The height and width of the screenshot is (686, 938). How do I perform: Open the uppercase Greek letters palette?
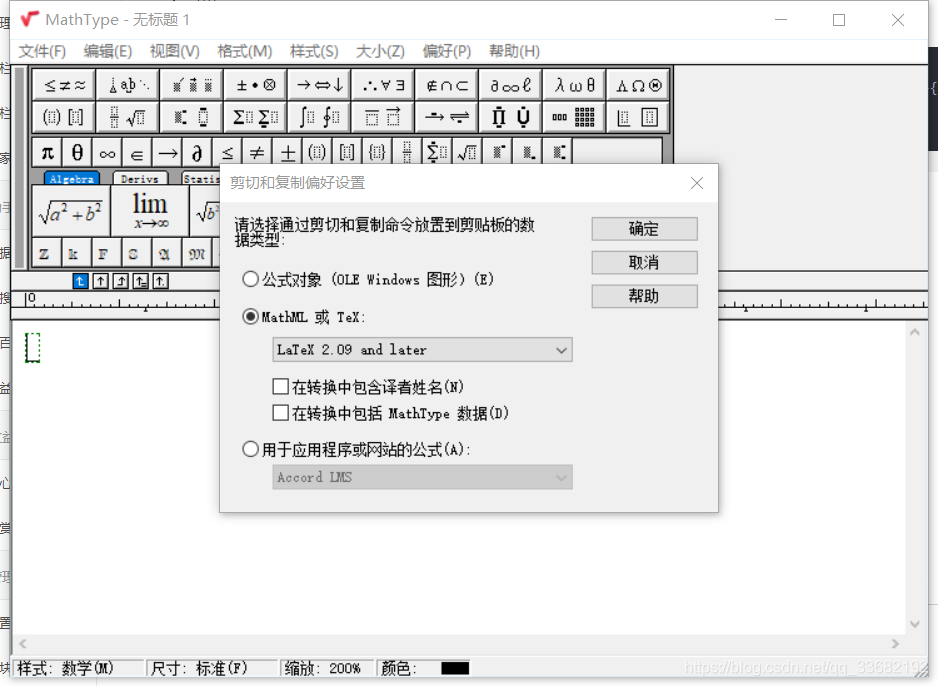(638, 86)
